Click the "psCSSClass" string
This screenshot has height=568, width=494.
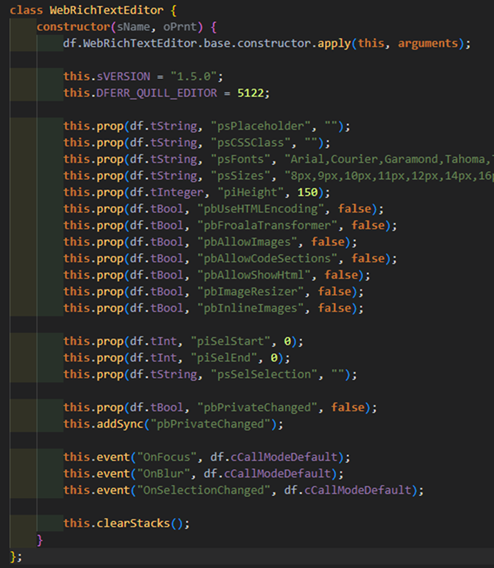250,143
